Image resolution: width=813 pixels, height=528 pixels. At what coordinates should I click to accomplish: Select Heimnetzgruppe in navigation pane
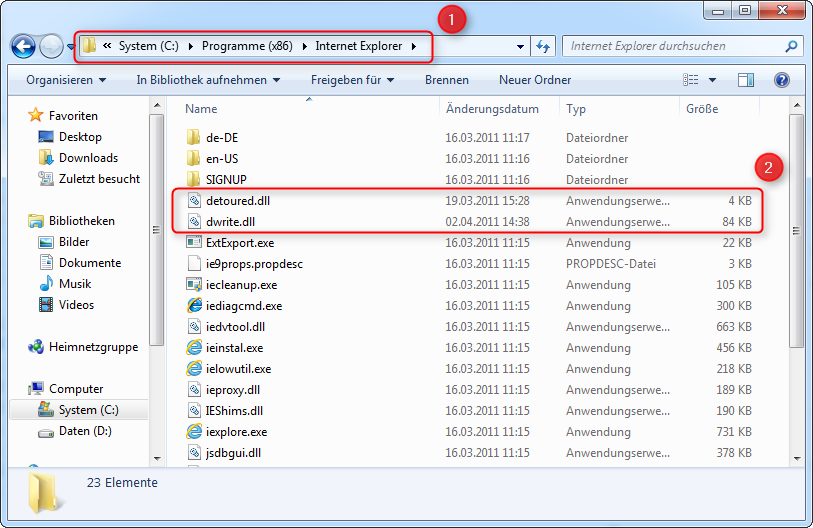(x=93, y=347)
